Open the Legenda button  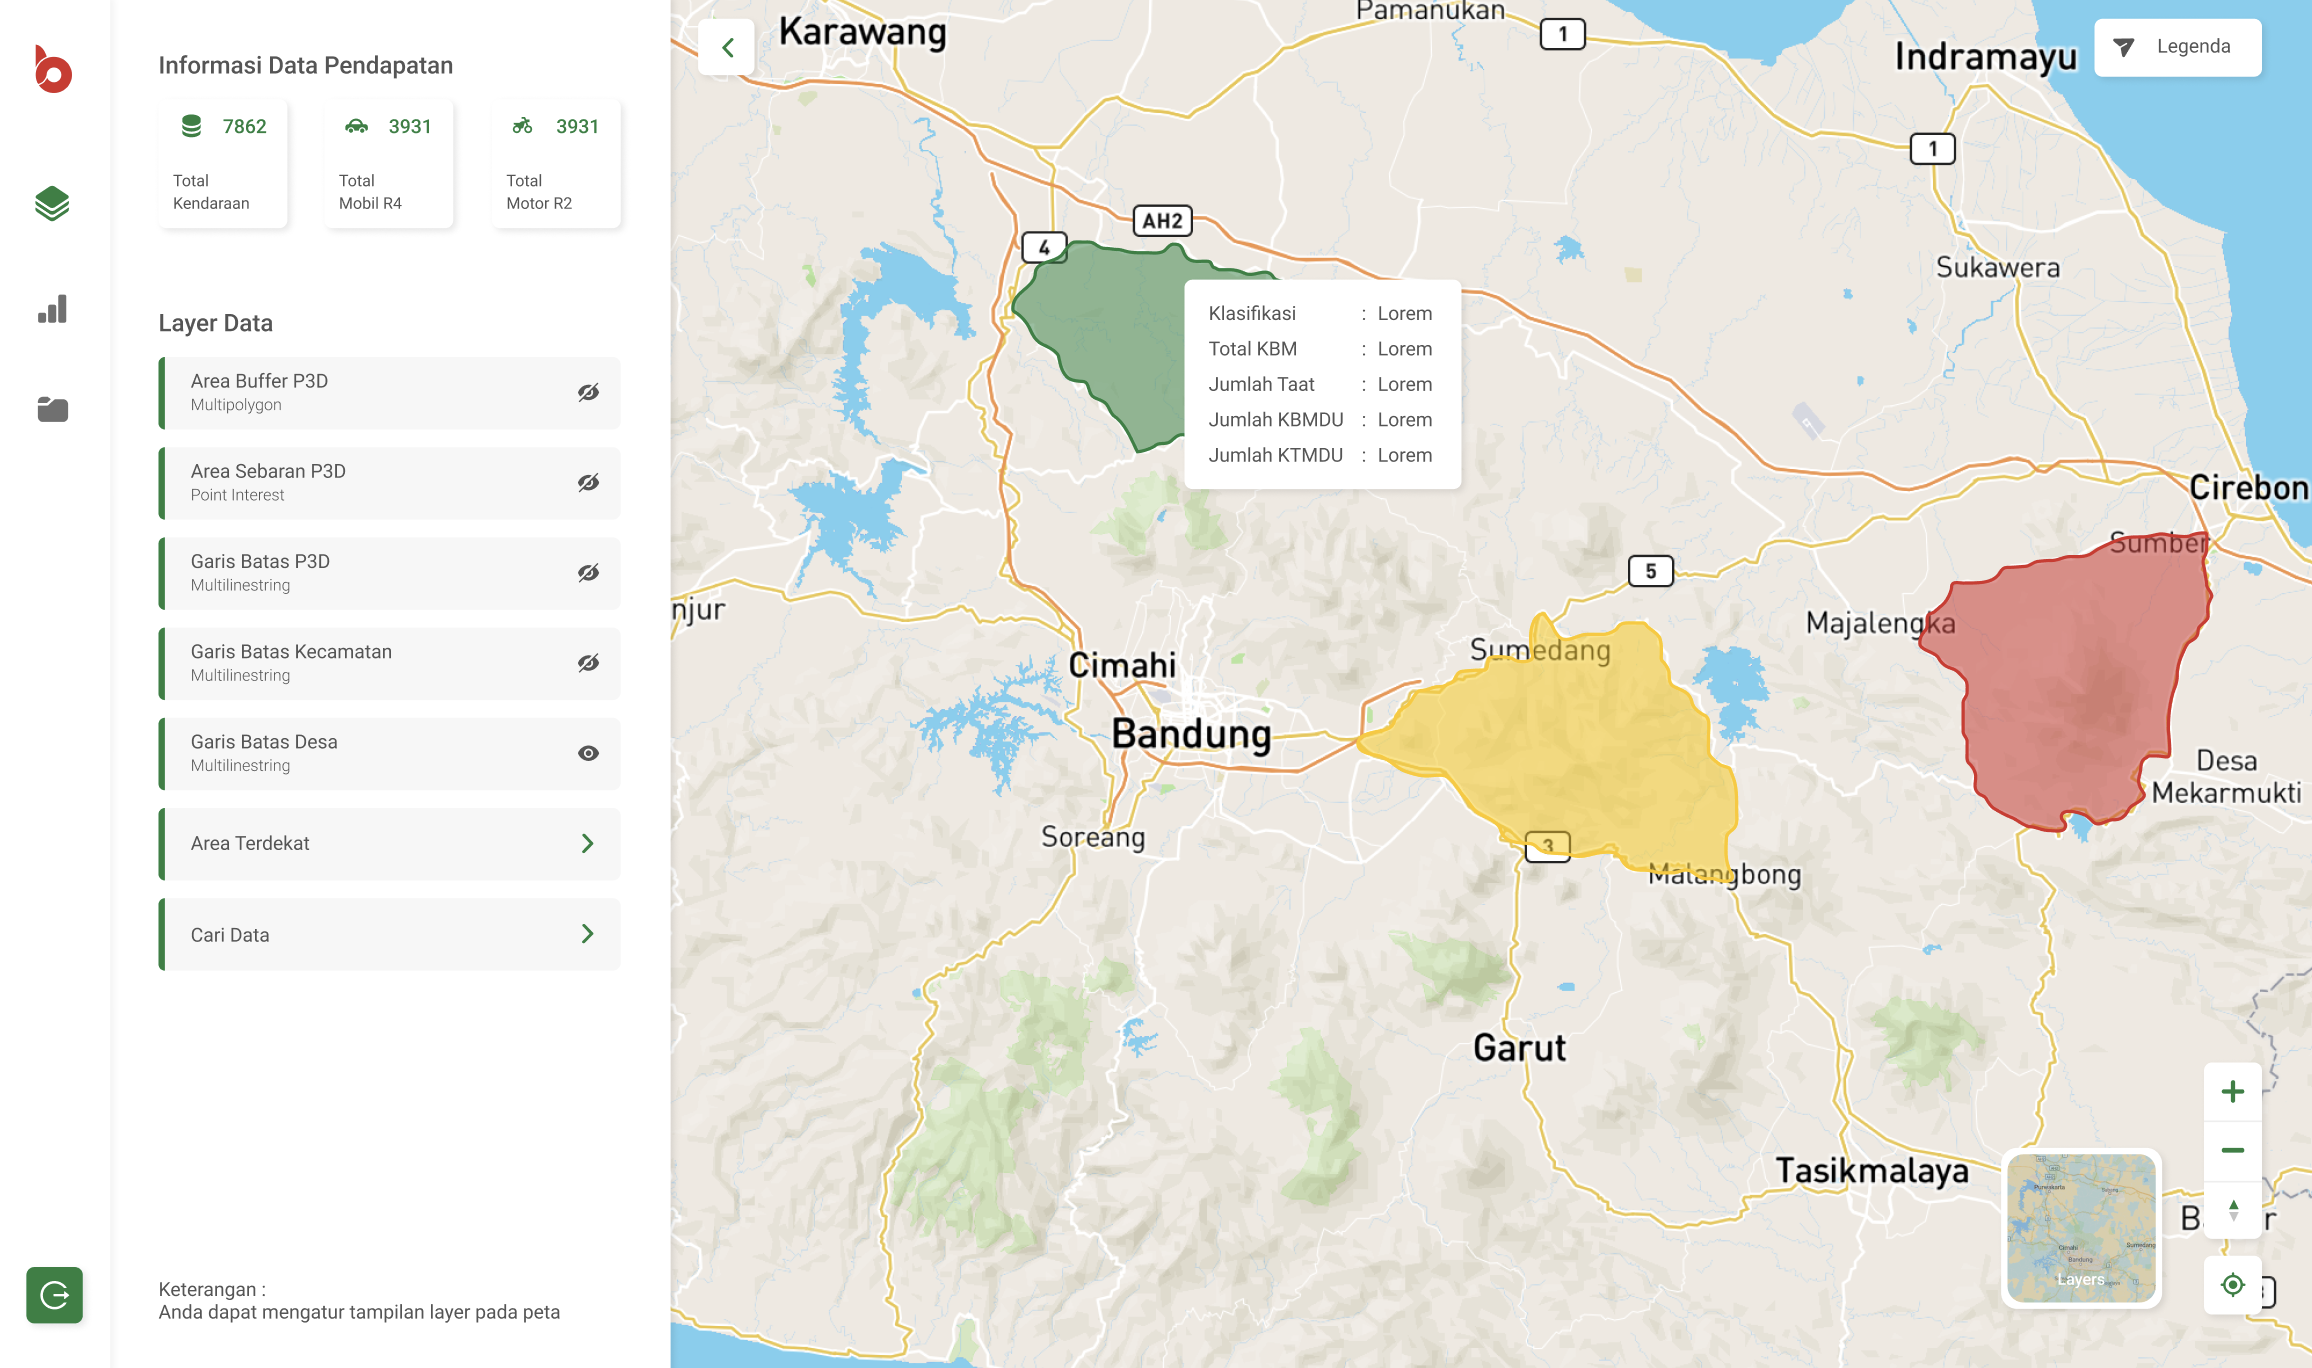point(2177,47)
